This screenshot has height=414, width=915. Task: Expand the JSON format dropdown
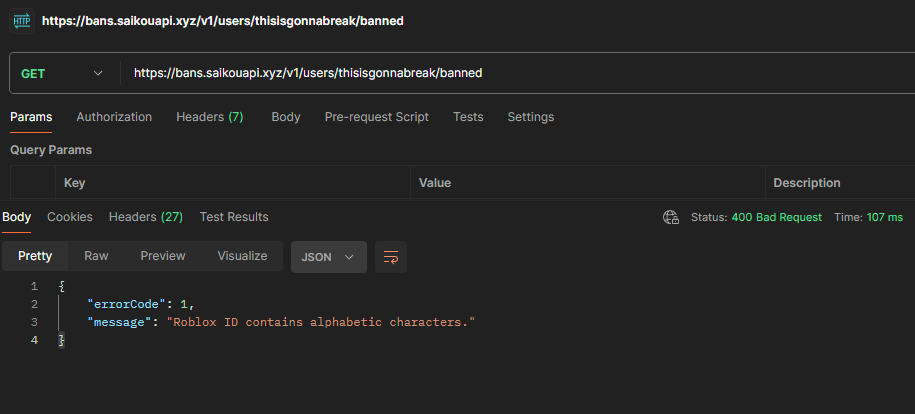pos(329,257)
